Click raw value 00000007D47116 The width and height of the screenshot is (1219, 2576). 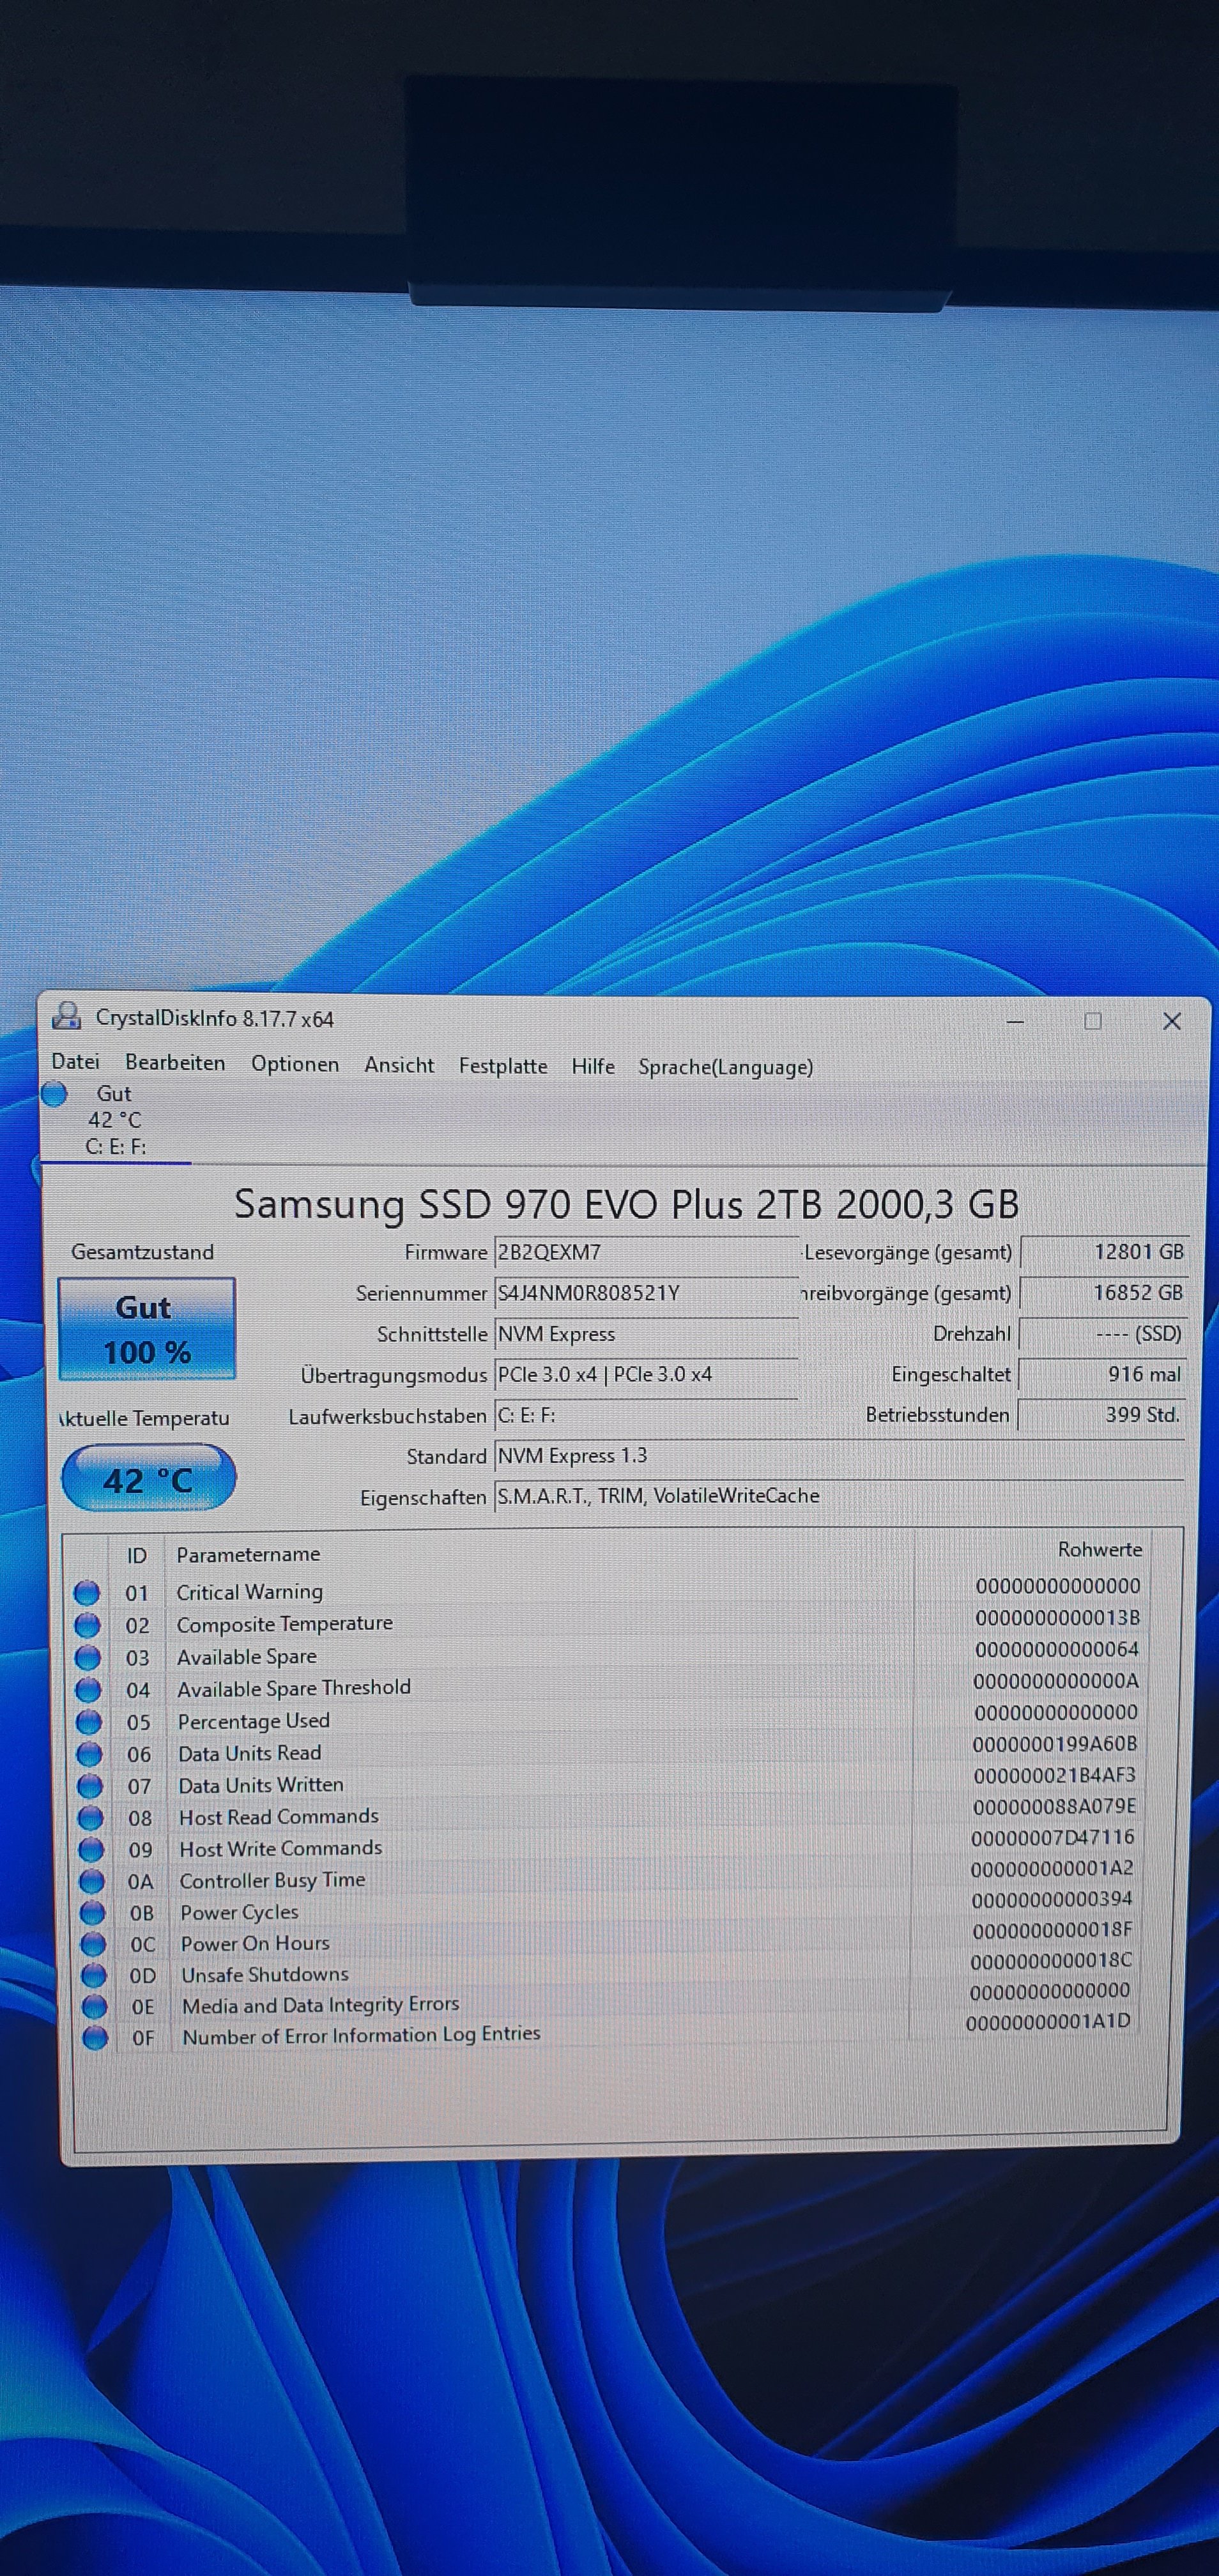(1053, 1837)
